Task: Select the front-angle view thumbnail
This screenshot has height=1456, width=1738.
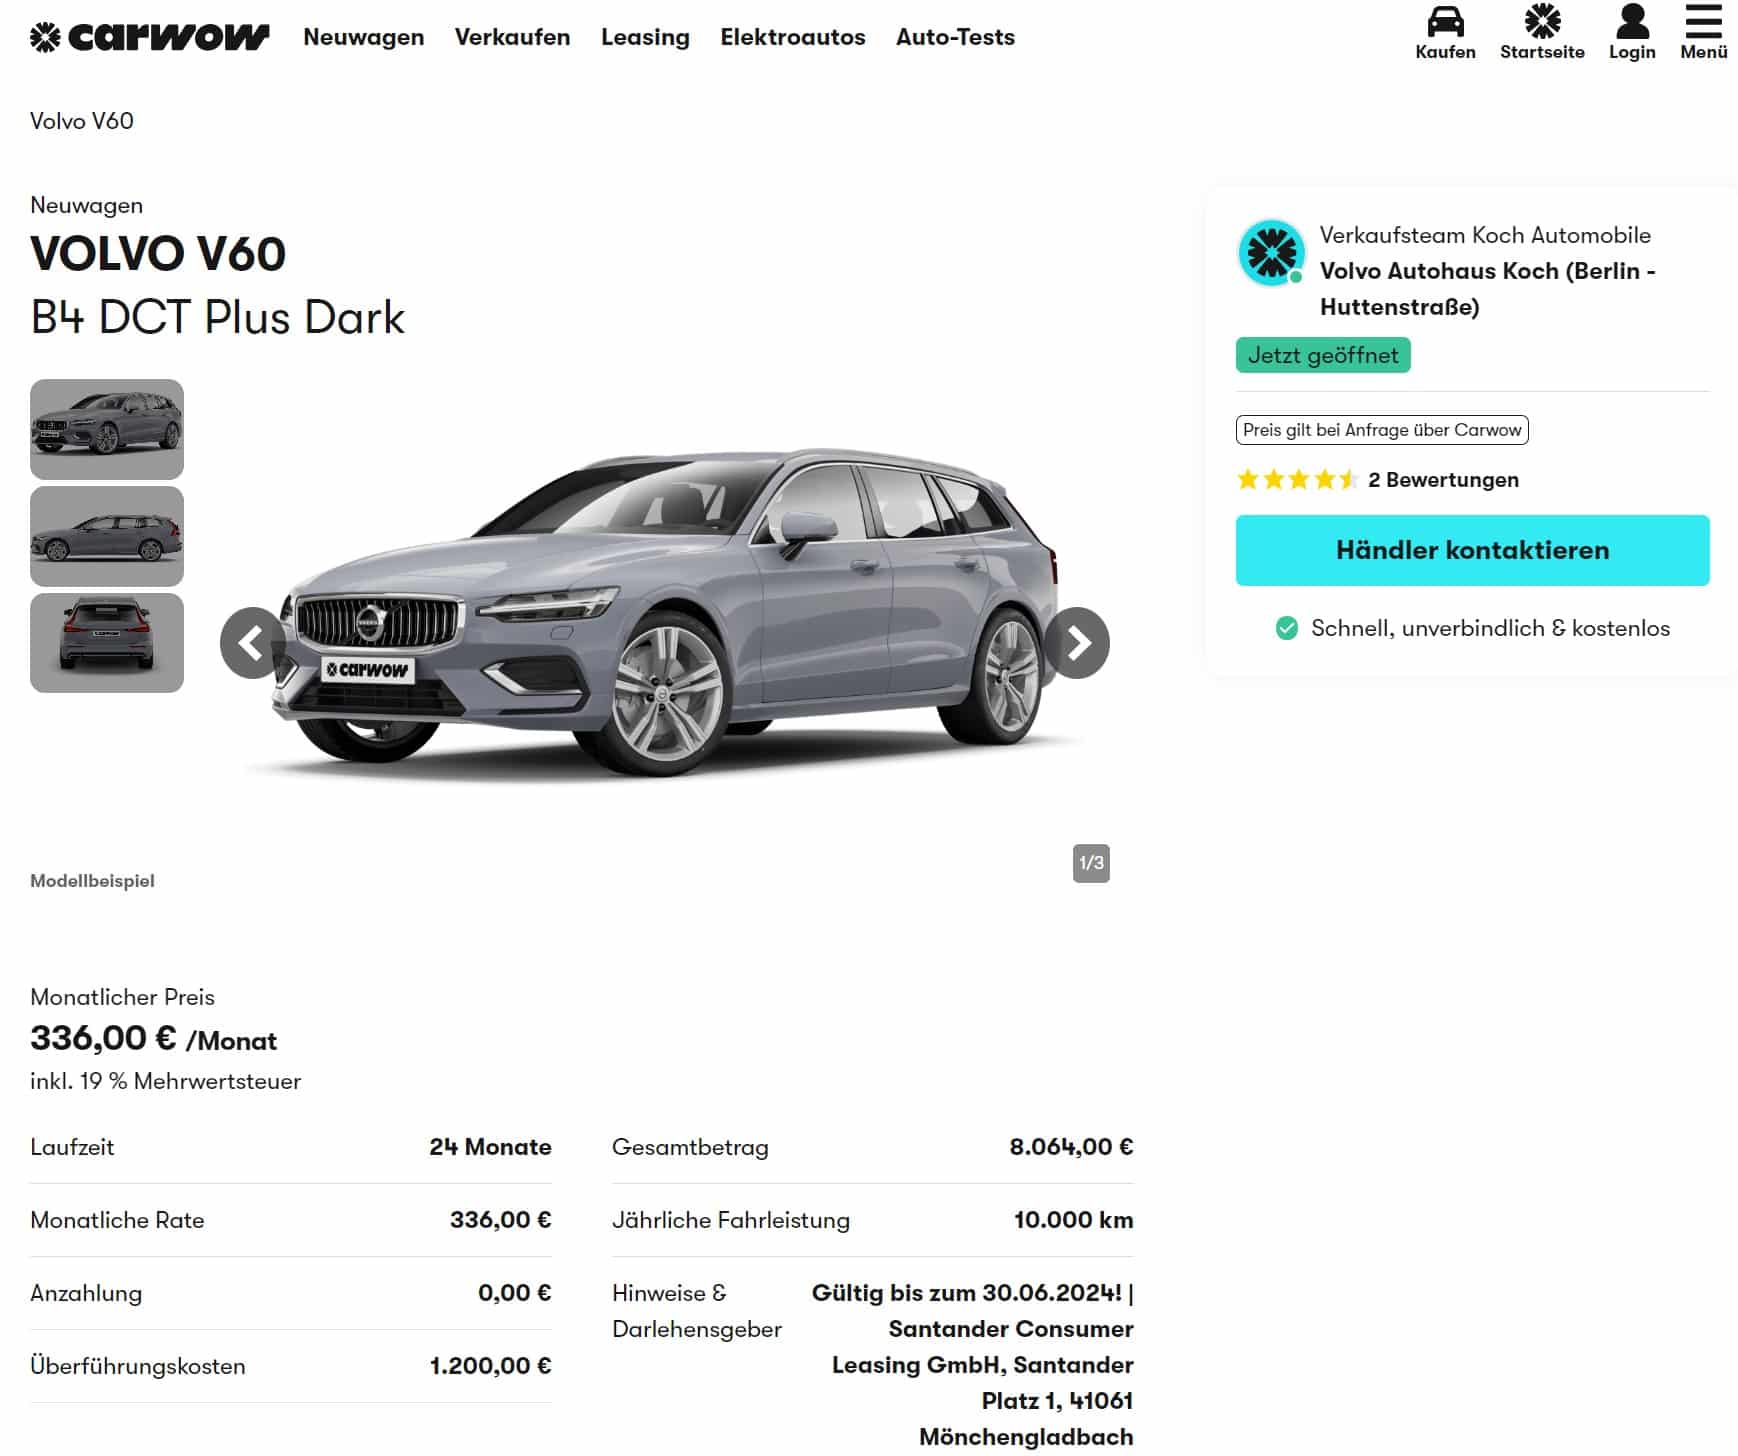Action: click(107, 429)
